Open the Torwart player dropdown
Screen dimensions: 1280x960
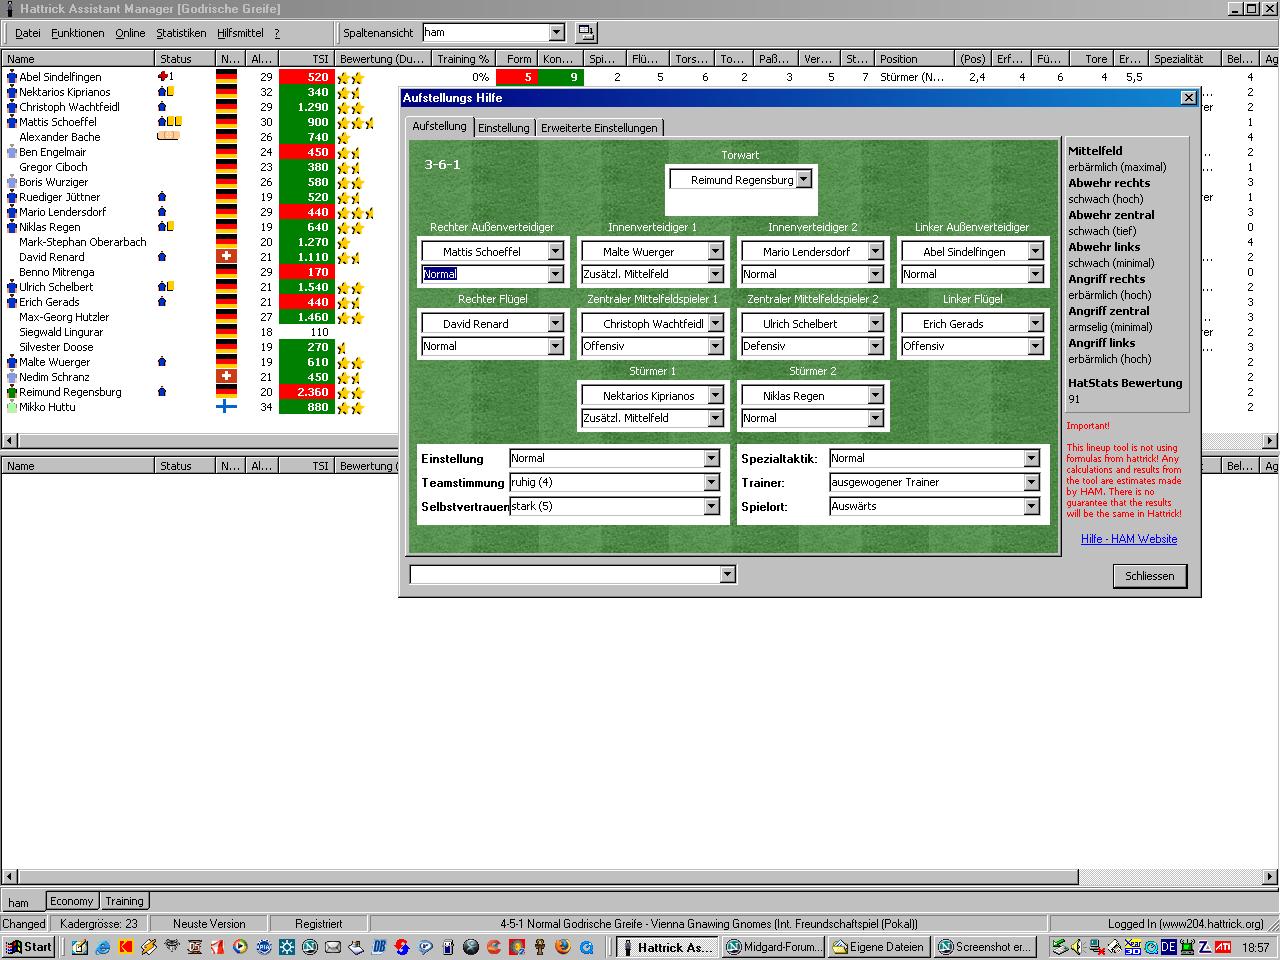[x=803, y=180]
